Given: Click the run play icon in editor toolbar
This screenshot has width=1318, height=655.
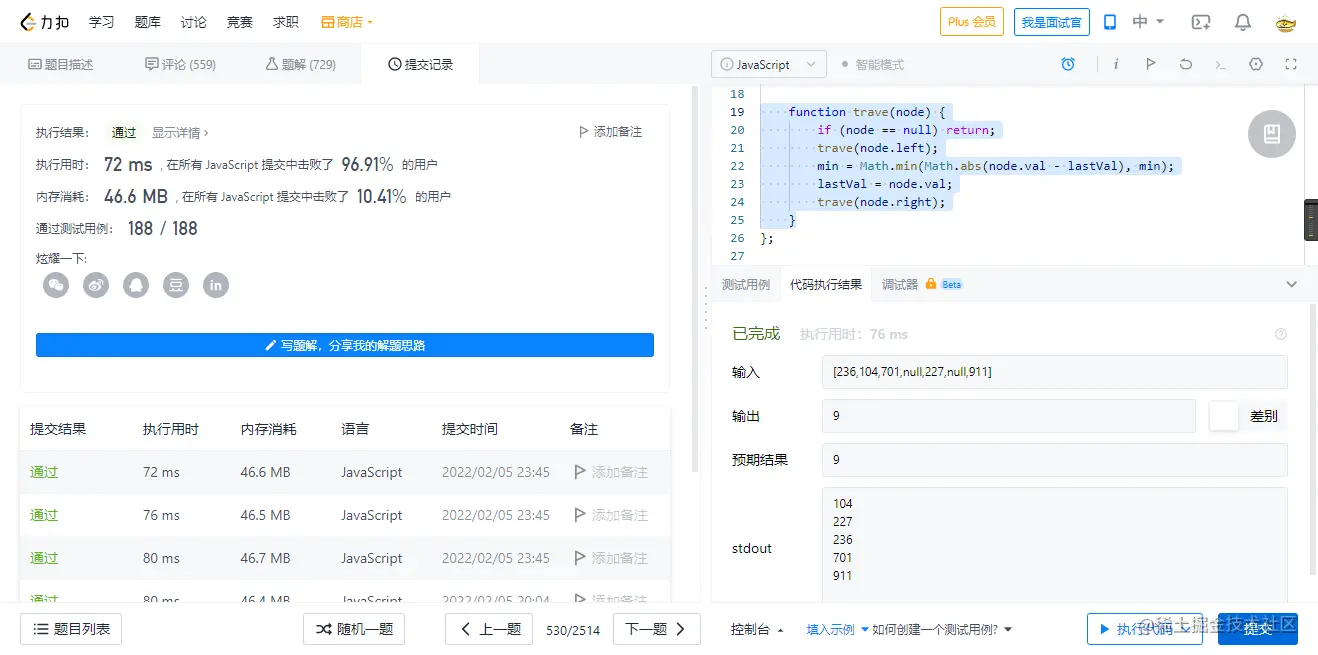Looking at the screenshot, I should tap(1151, 64).
